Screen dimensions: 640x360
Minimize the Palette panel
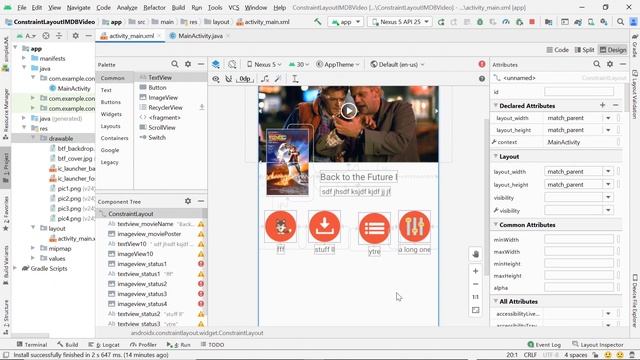point(201,64)
